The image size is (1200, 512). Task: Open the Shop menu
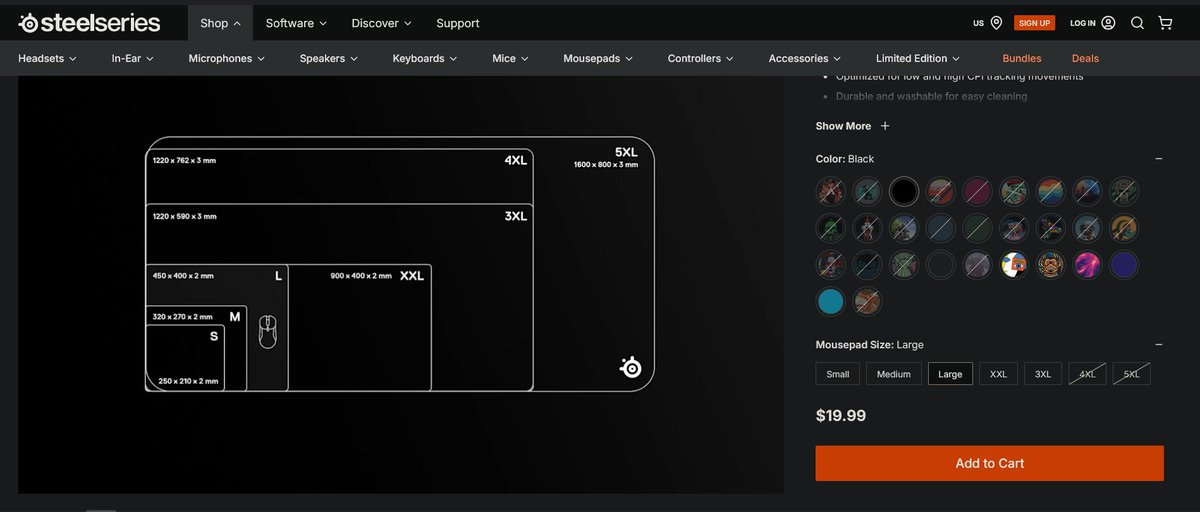click(220, 23)
